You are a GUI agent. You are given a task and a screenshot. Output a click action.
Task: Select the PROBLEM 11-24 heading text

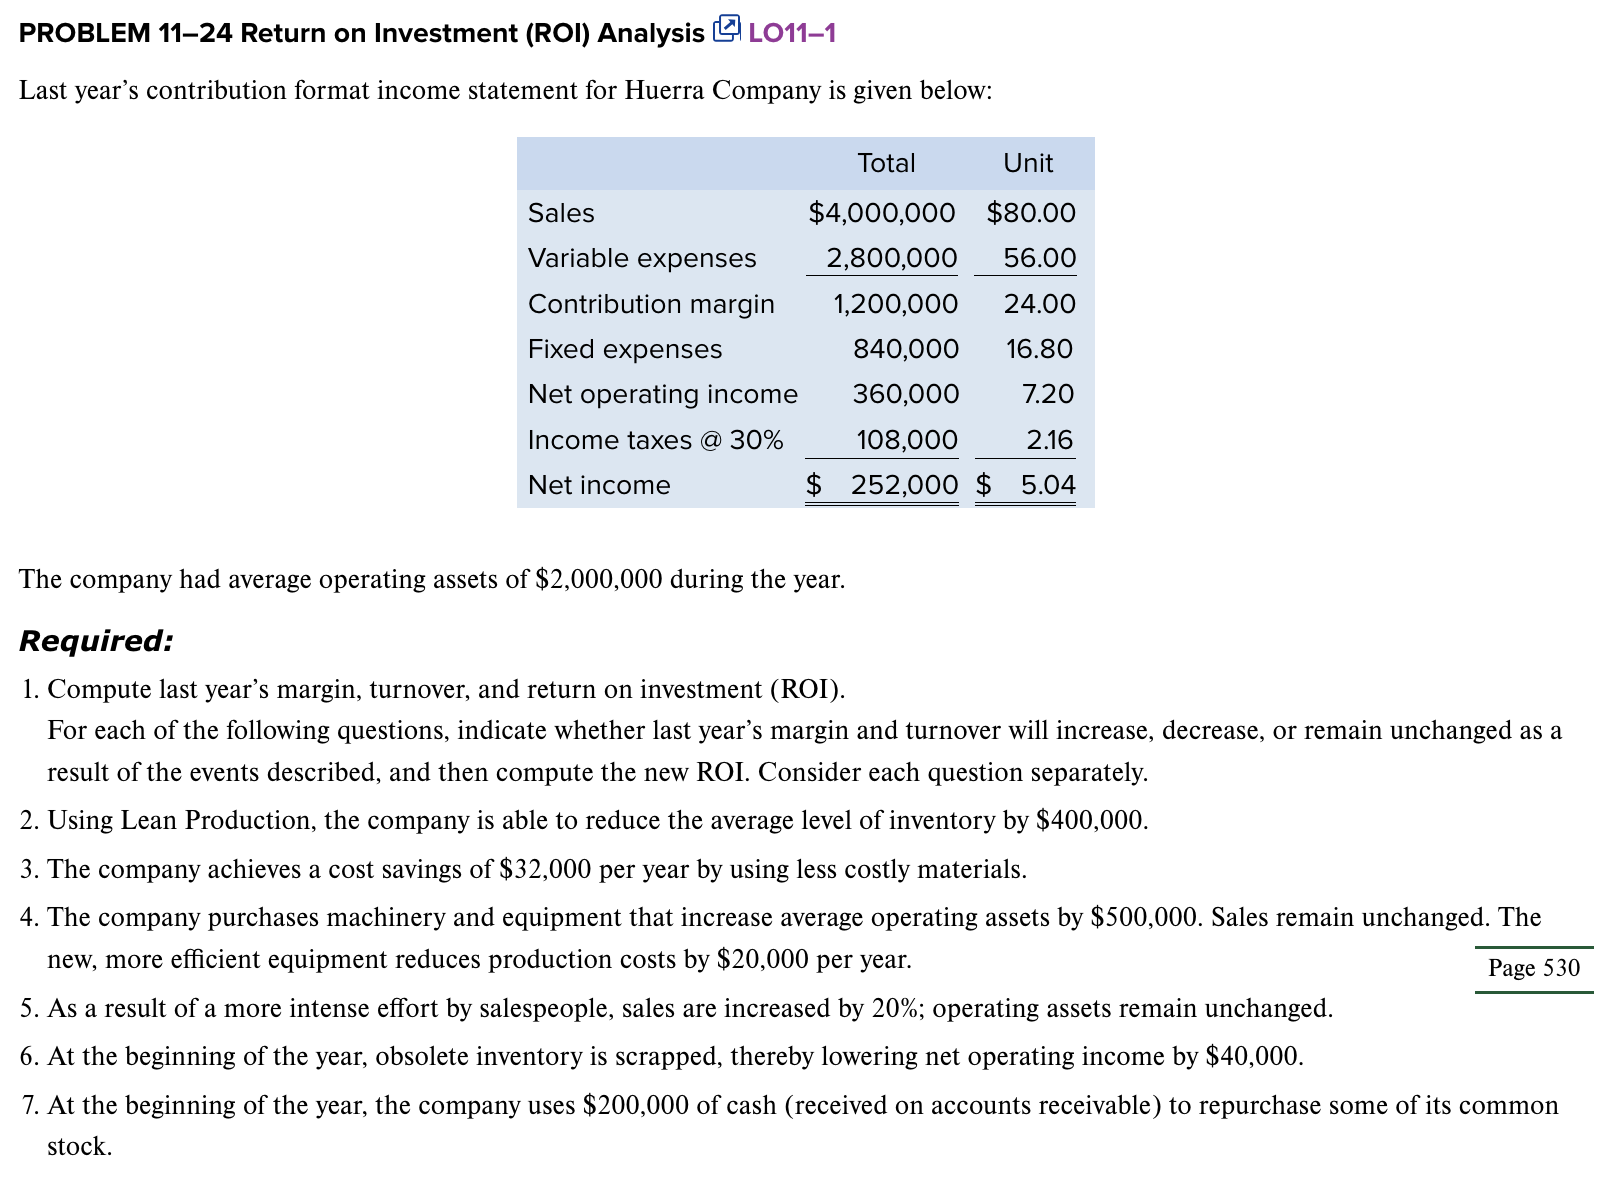coord(355,32)
